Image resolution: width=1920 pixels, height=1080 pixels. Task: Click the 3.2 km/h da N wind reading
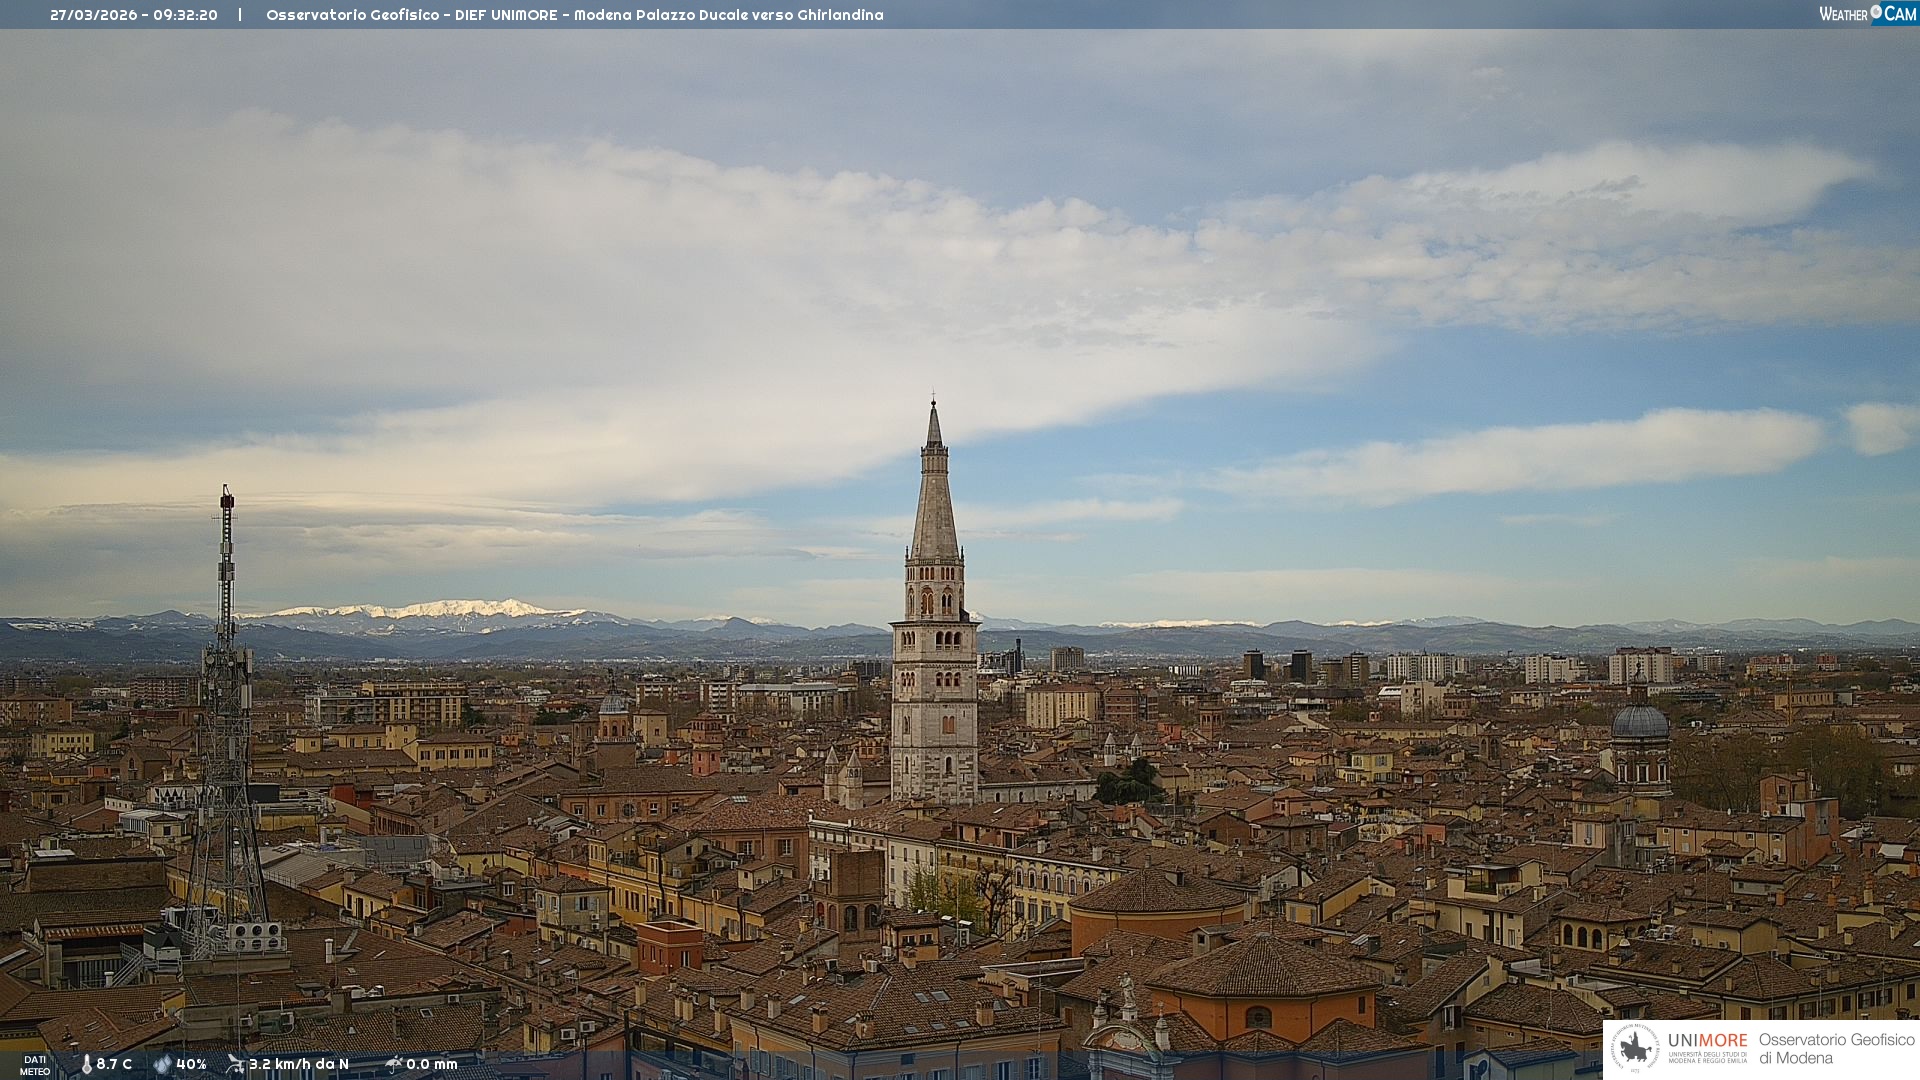298,1064
